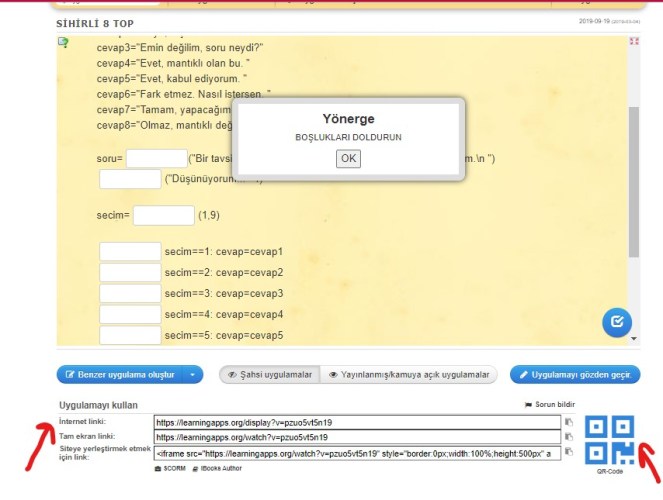This screenshot has width=663, height=500.
Task: Click the blank field after soru=
Action: (x=156, y=158)
